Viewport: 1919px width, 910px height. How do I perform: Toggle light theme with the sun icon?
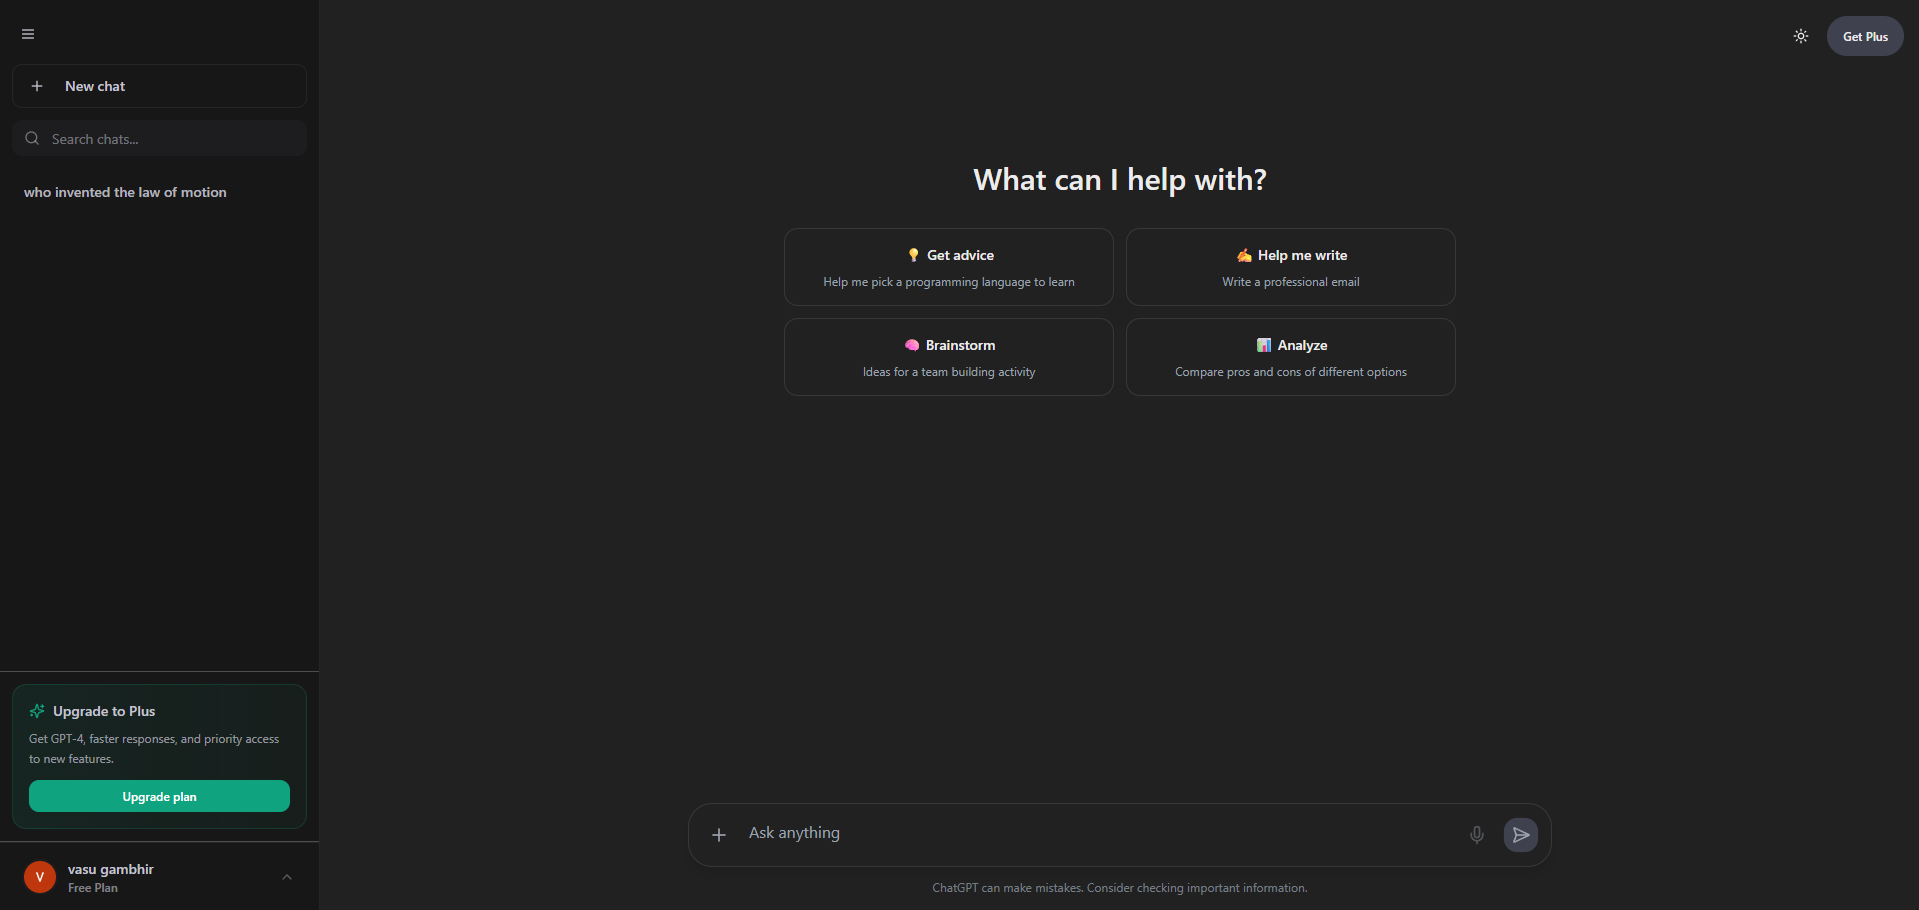point(1801,36)
